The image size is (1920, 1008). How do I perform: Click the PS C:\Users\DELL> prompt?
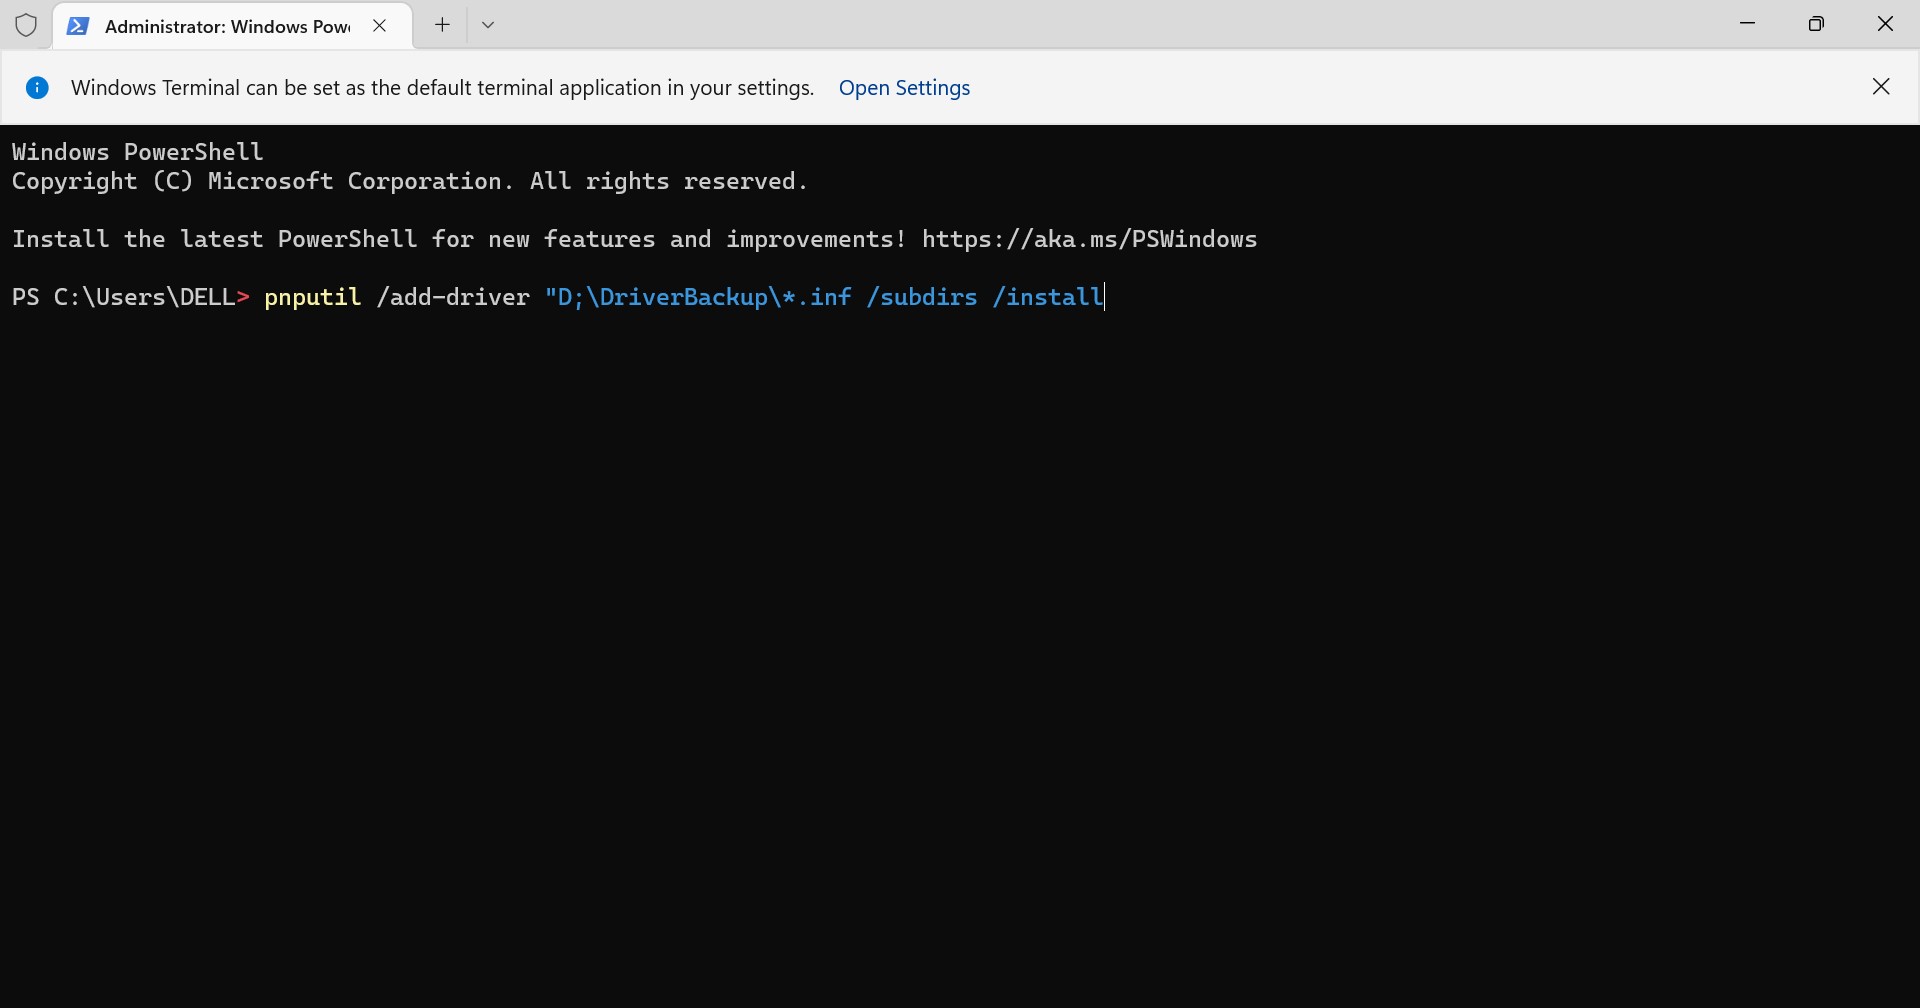(130, 298)
